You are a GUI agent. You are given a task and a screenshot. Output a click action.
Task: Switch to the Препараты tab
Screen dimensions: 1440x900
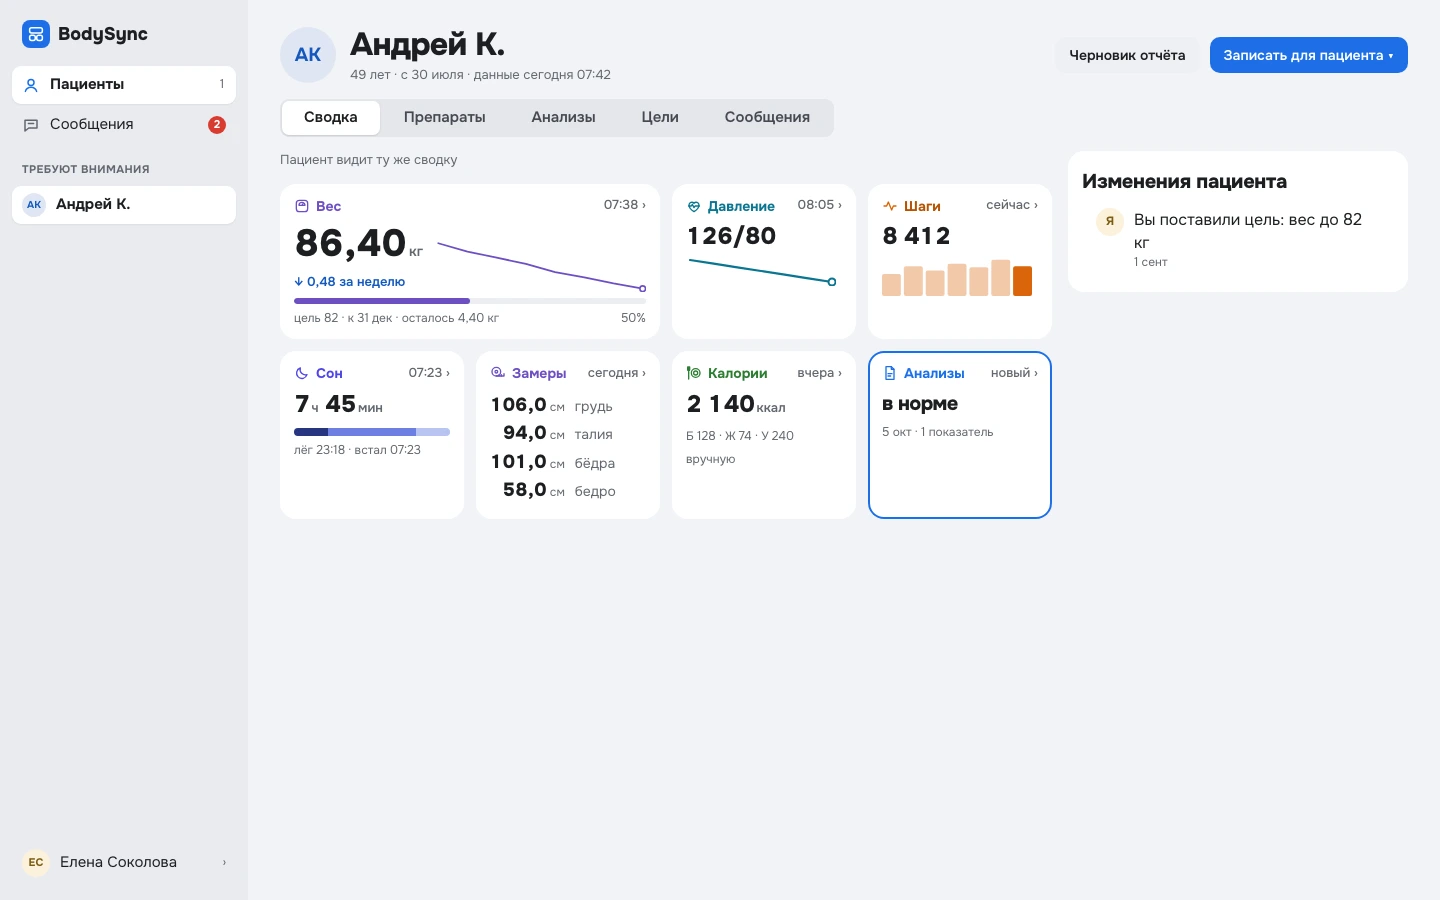[x=444, y=118]
